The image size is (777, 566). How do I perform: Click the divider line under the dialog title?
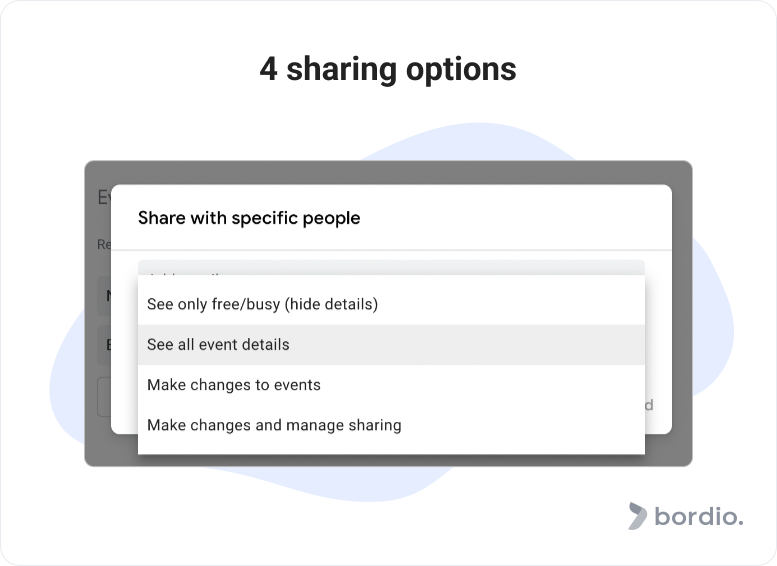pos(391,250)
